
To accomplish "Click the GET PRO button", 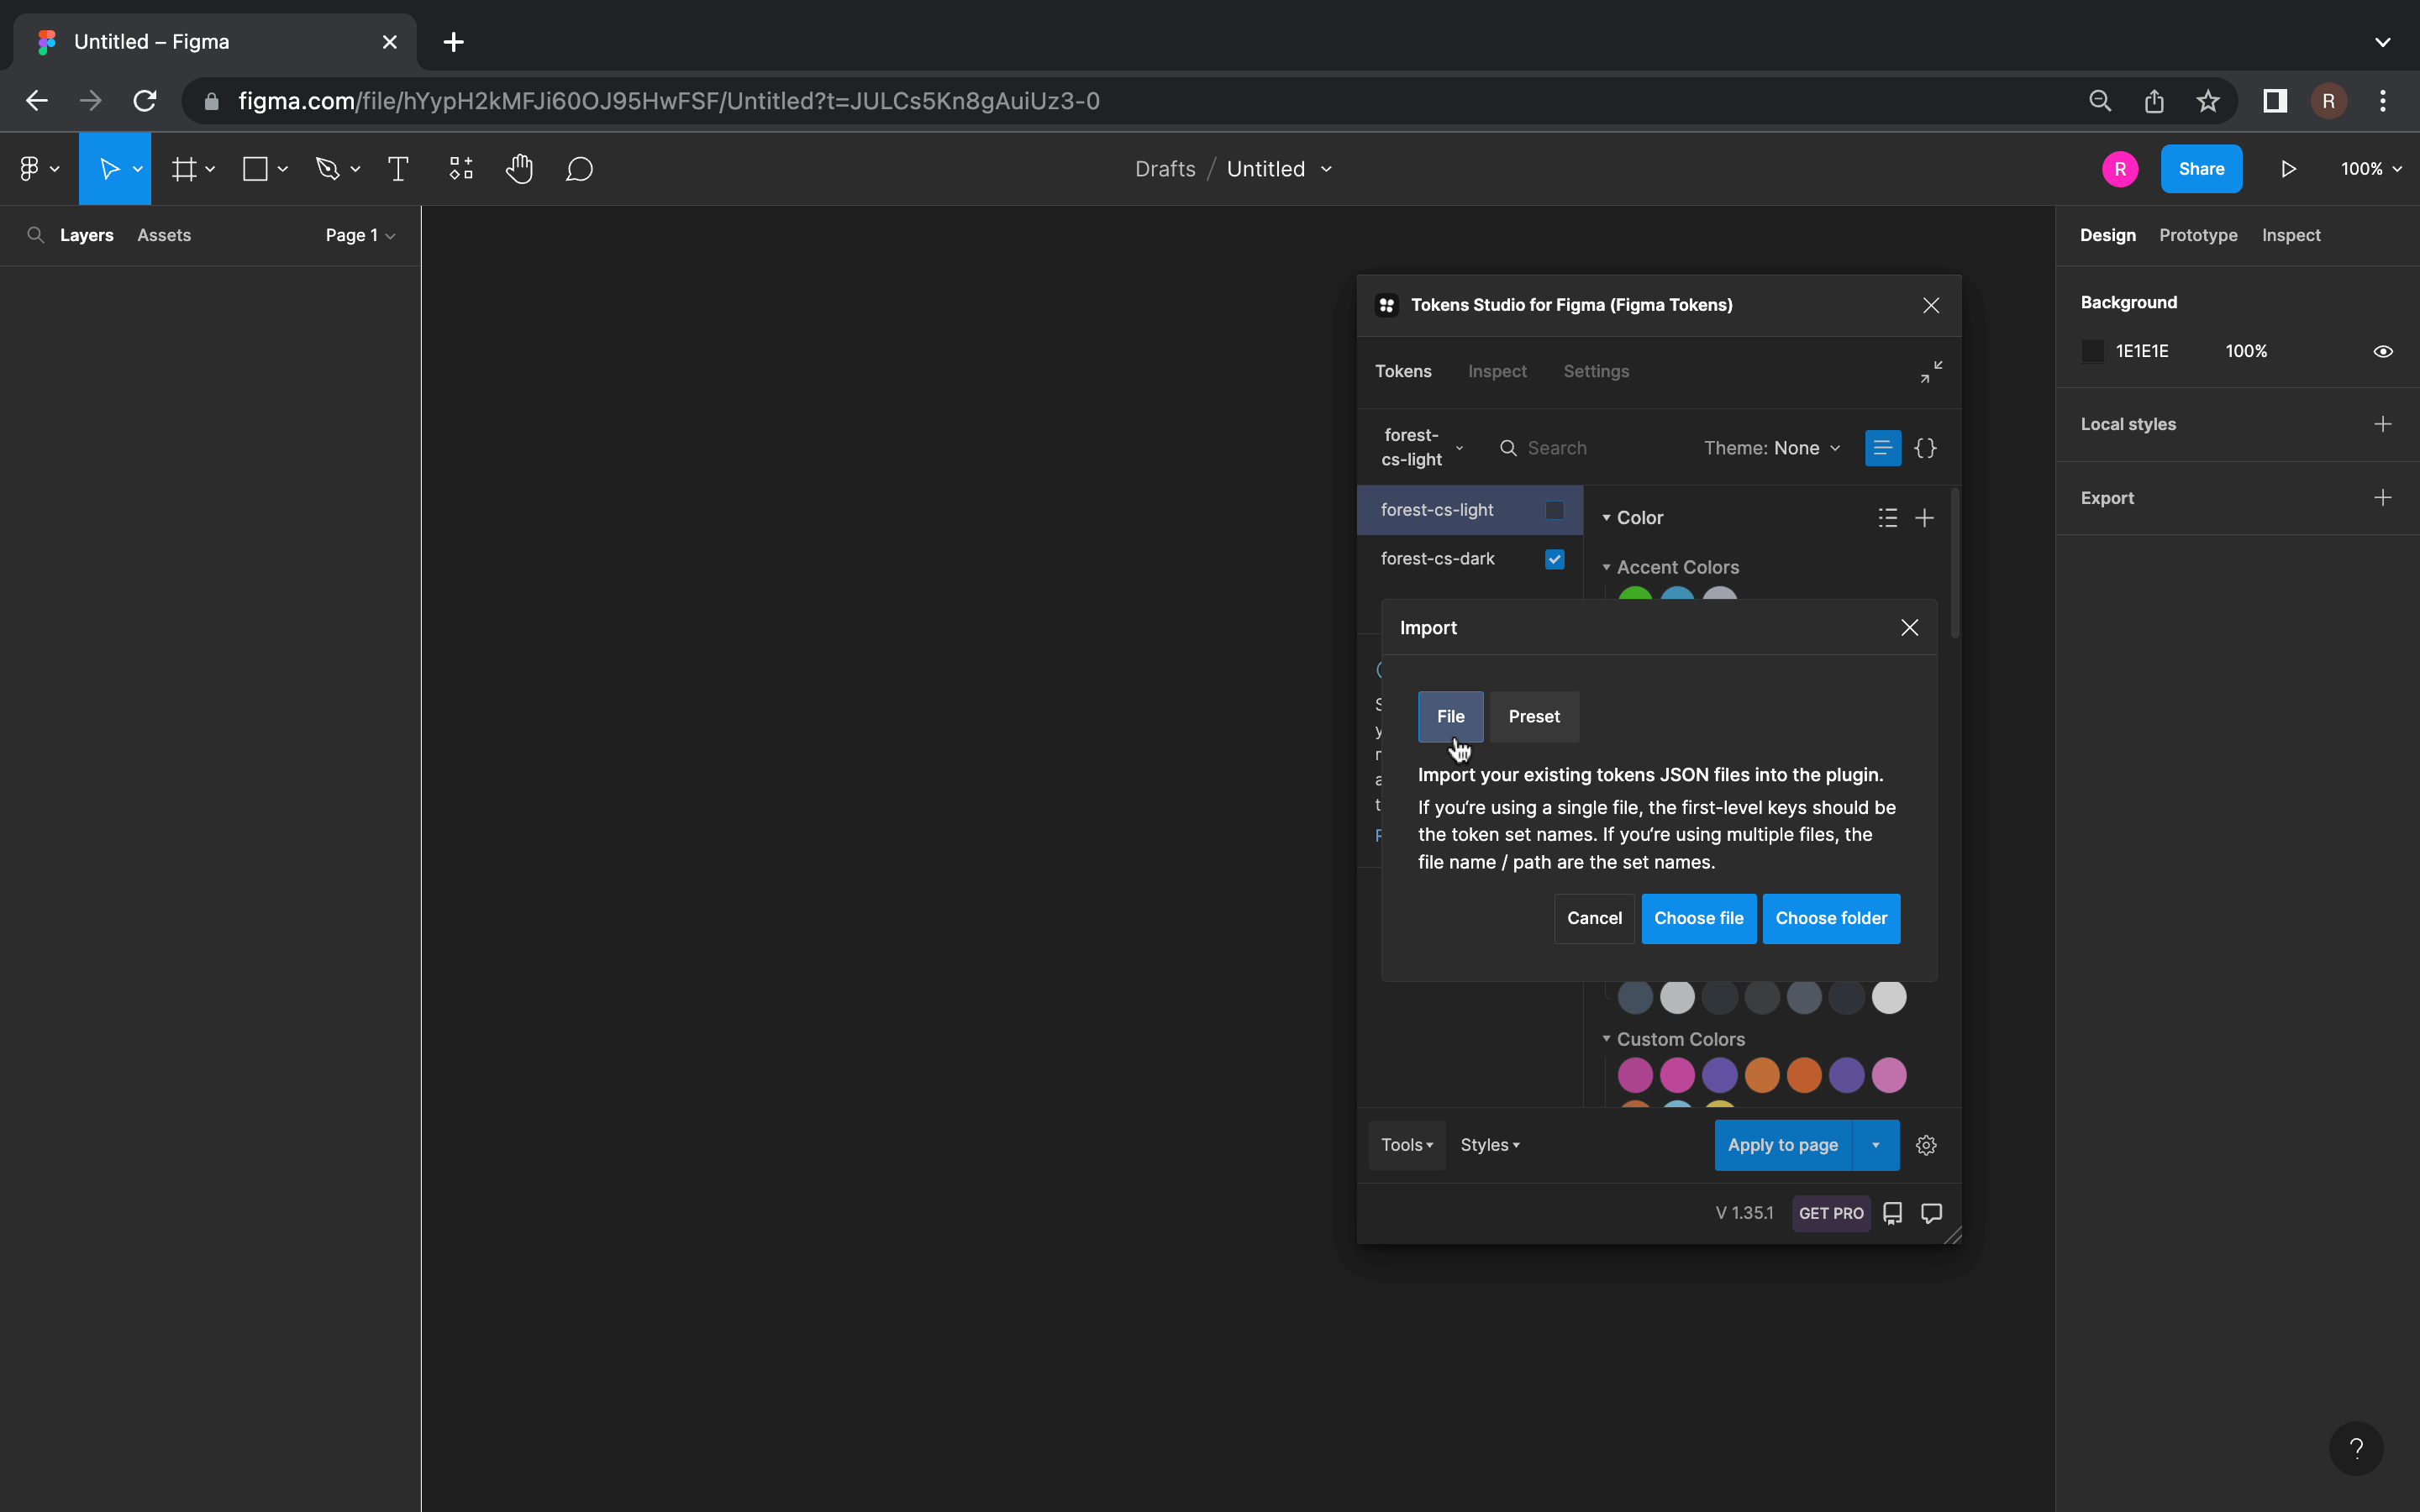I will tap(1831, 1213).
